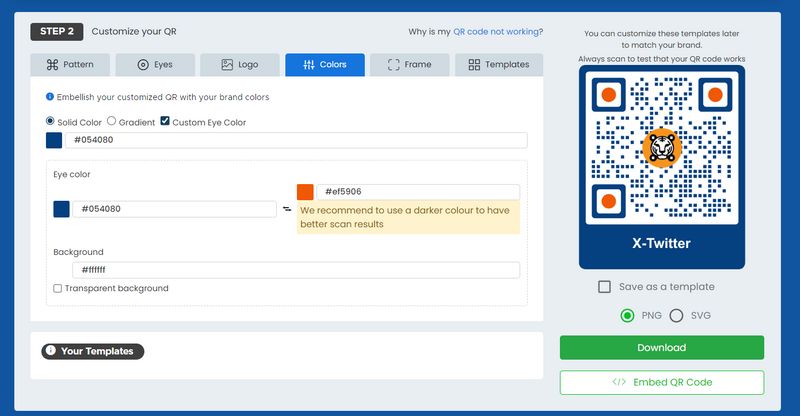Open the Frame tab
The width and height of the screenshot is (800, 416).
tap(410, 65)
